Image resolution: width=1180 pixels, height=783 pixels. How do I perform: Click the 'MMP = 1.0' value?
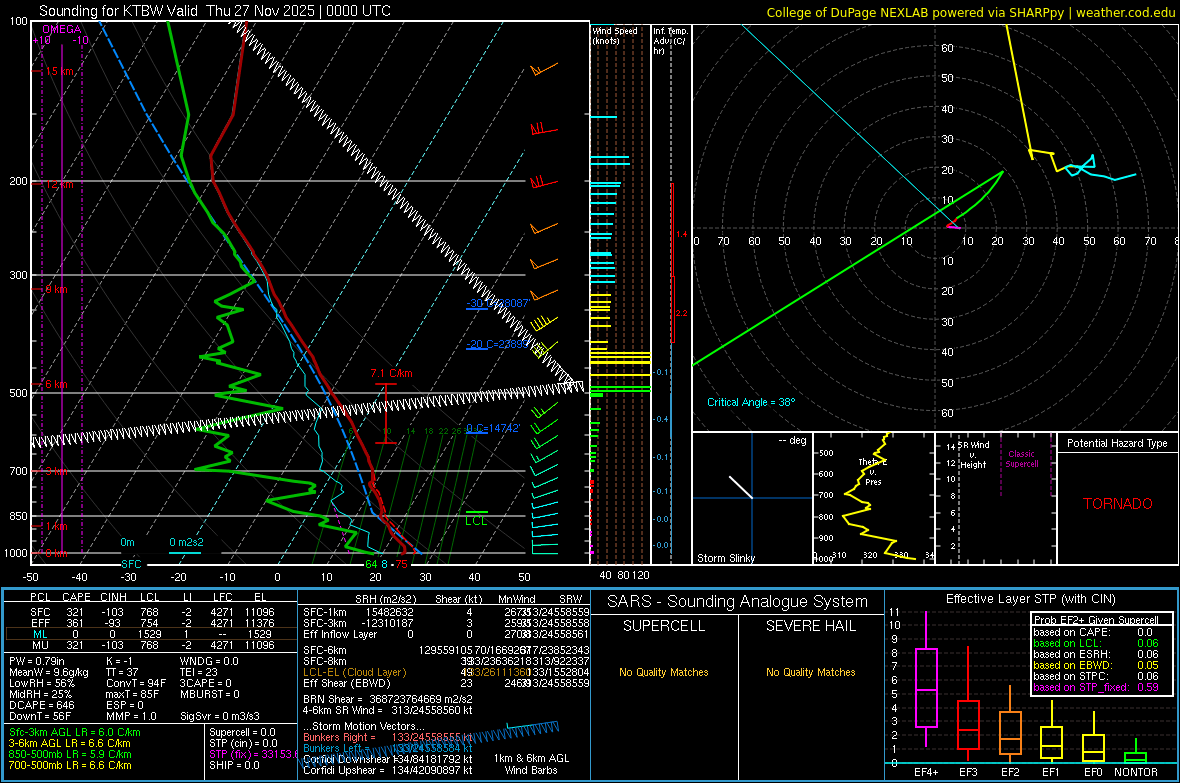131,717
